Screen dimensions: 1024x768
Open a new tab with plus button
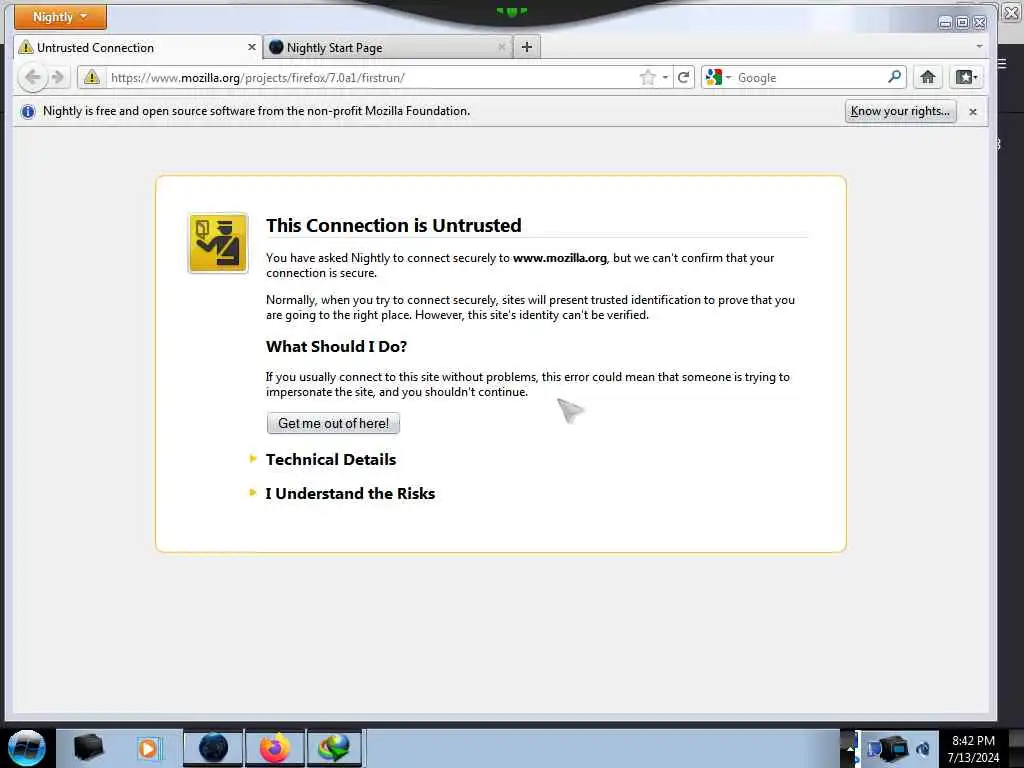point(526,47)
